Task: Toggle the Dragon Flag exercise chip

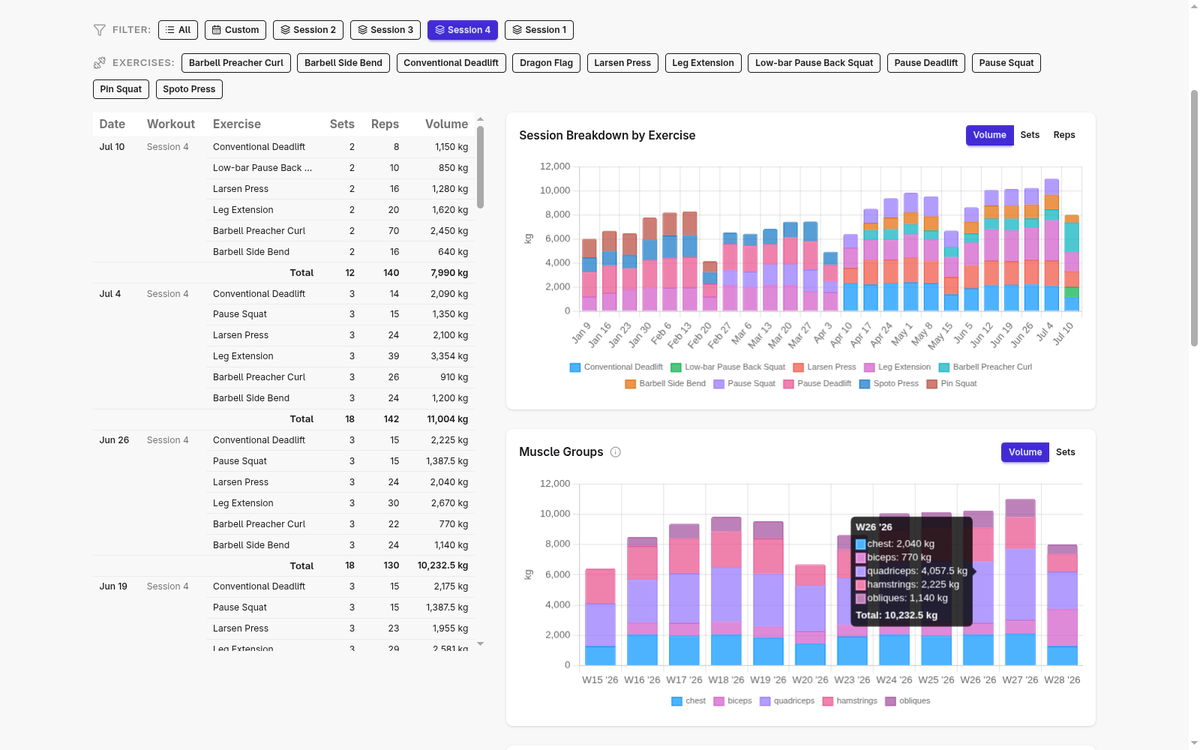Action: pos(546,63)
